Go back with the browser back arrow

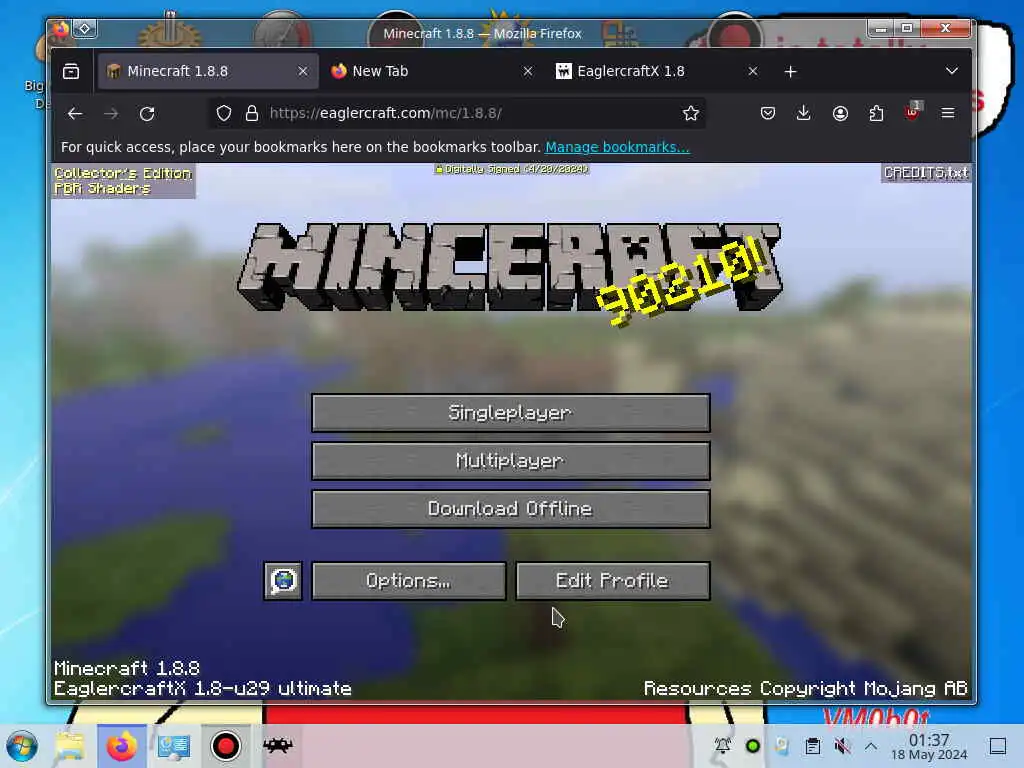[x=75, y=114]
